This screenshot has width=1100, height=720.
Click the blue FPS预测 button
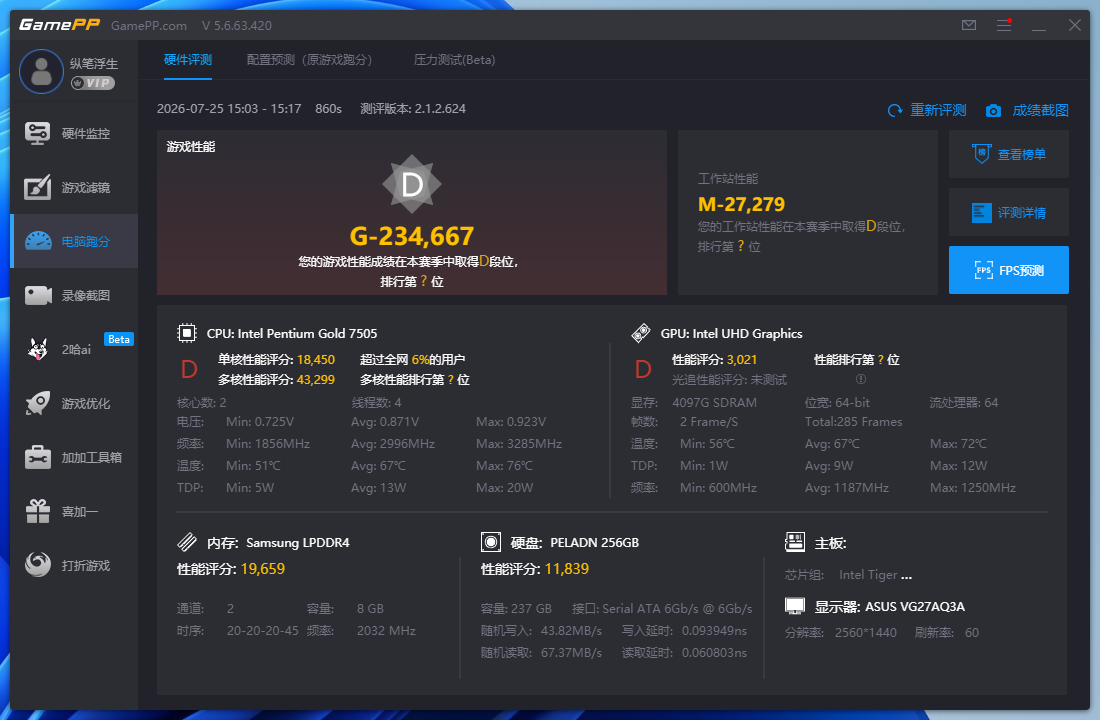pyautogui.click(x=1009, y=270)
